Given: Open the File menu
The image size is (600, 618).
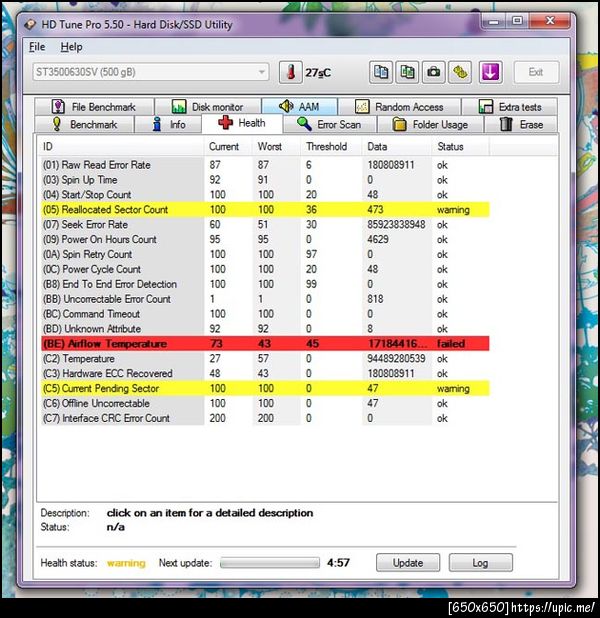Looking at the screenshot, I should pos(37,47).
